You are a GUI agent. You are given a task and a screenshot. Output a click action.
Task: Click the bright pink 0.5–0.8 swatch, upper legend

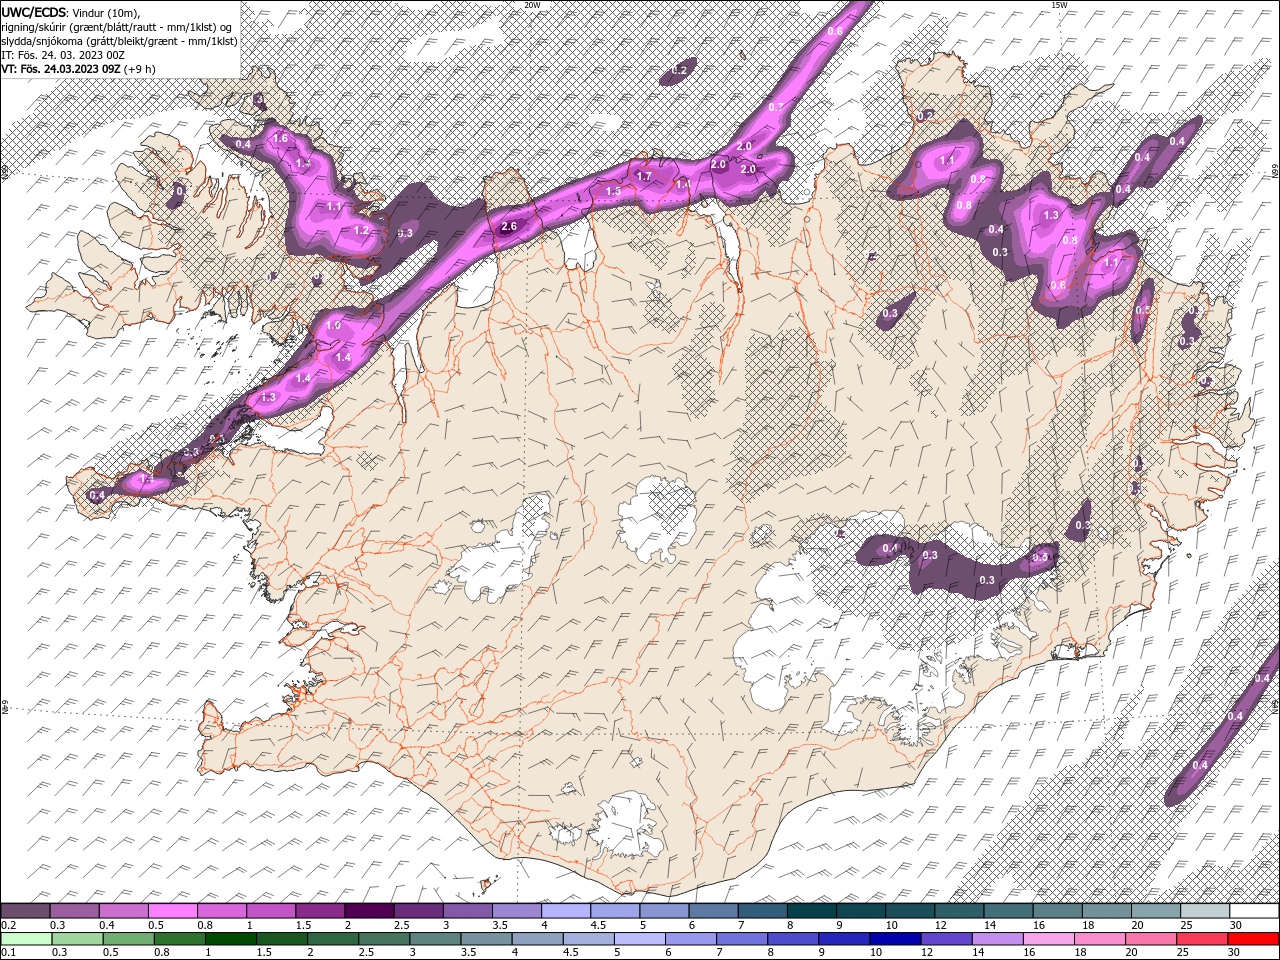pos(175,911)
